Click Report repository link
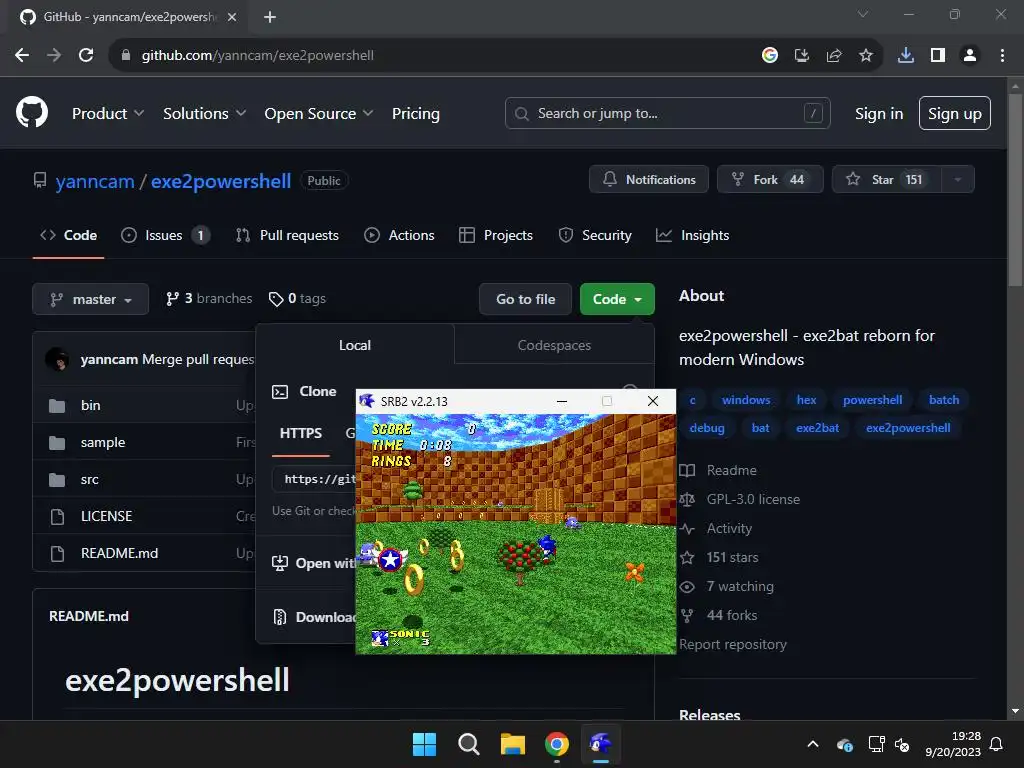Viewport: 1024px width, 768px height. 733,644
